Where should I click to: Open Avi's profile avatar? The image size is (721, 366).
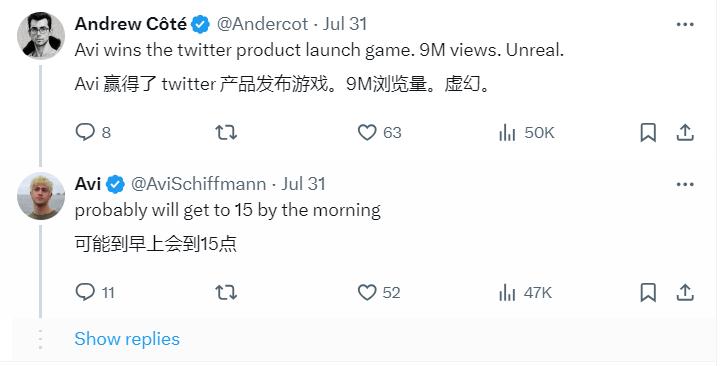pyautogui.click(x=41, y=196)
